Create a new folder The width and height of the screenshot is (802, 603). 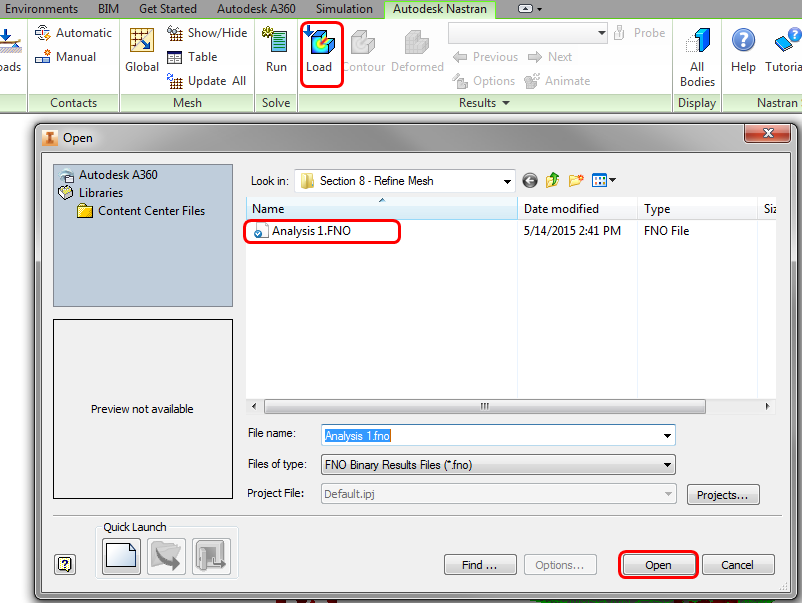coord(576,180)
